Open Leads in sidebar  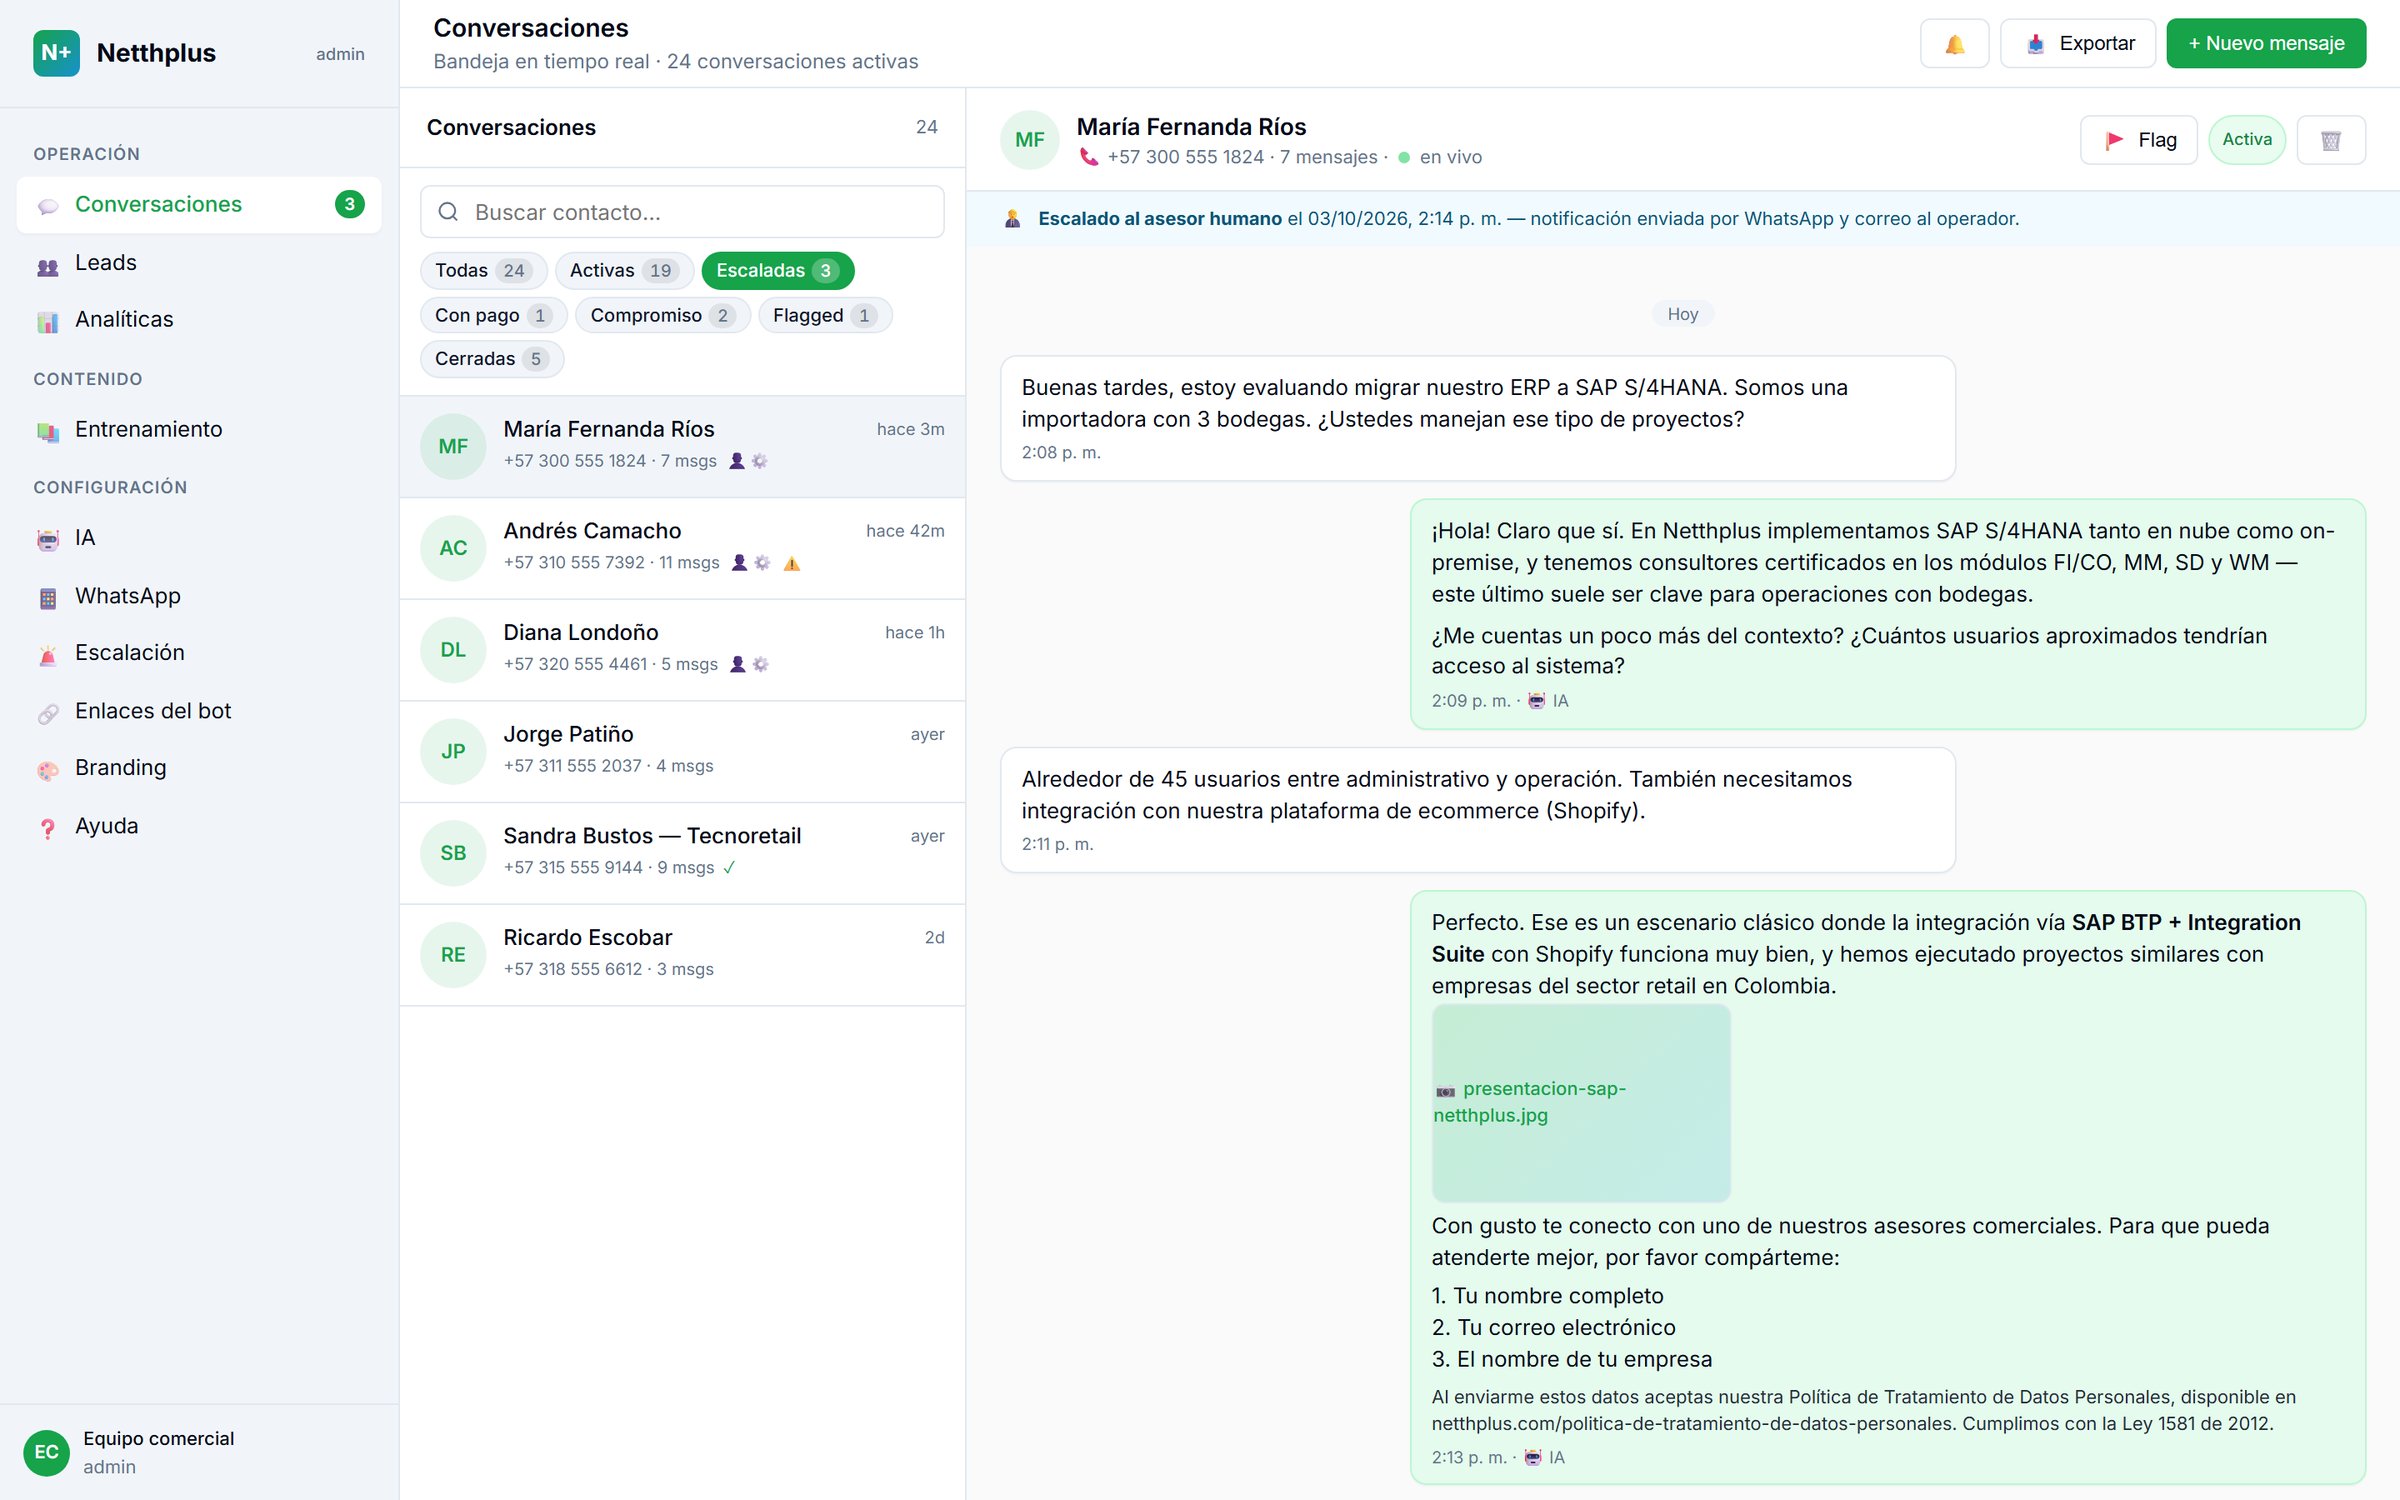tap(199, 263)
